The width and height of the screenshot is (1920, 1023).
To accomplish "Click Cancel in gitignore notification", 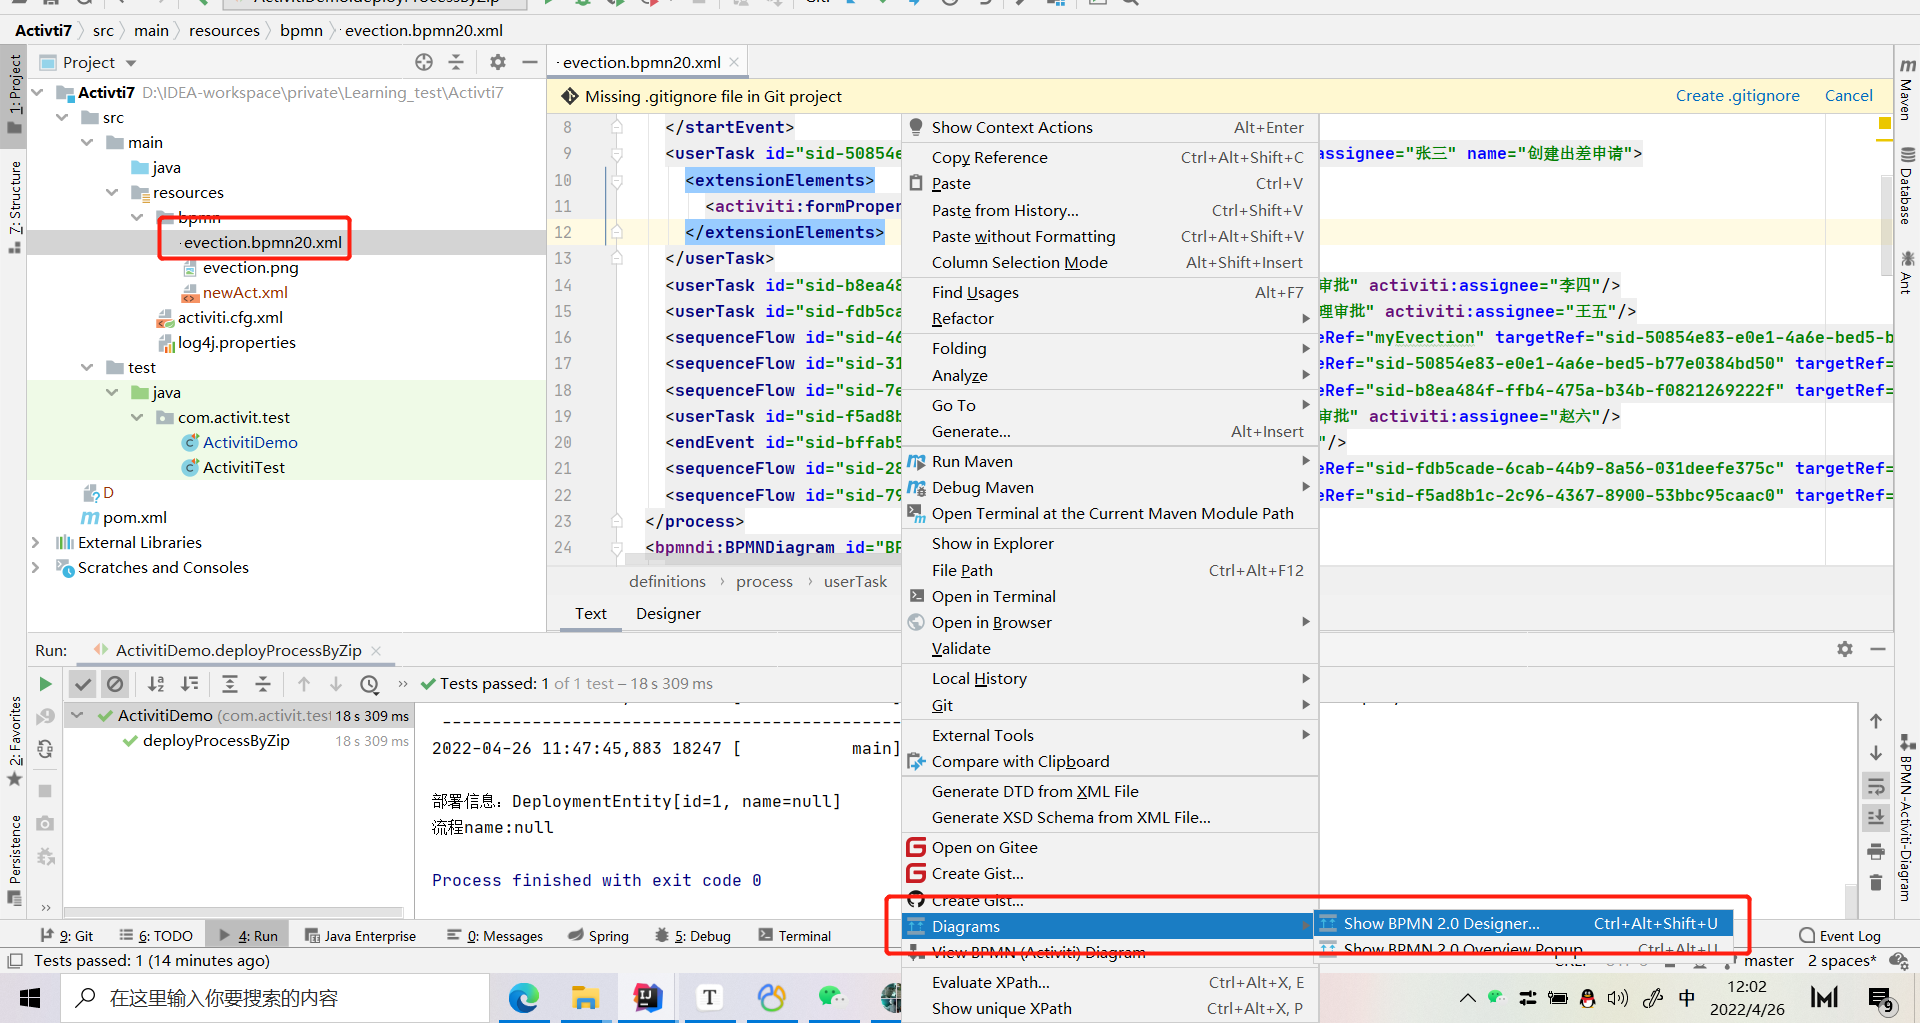I will point(1848,96).
